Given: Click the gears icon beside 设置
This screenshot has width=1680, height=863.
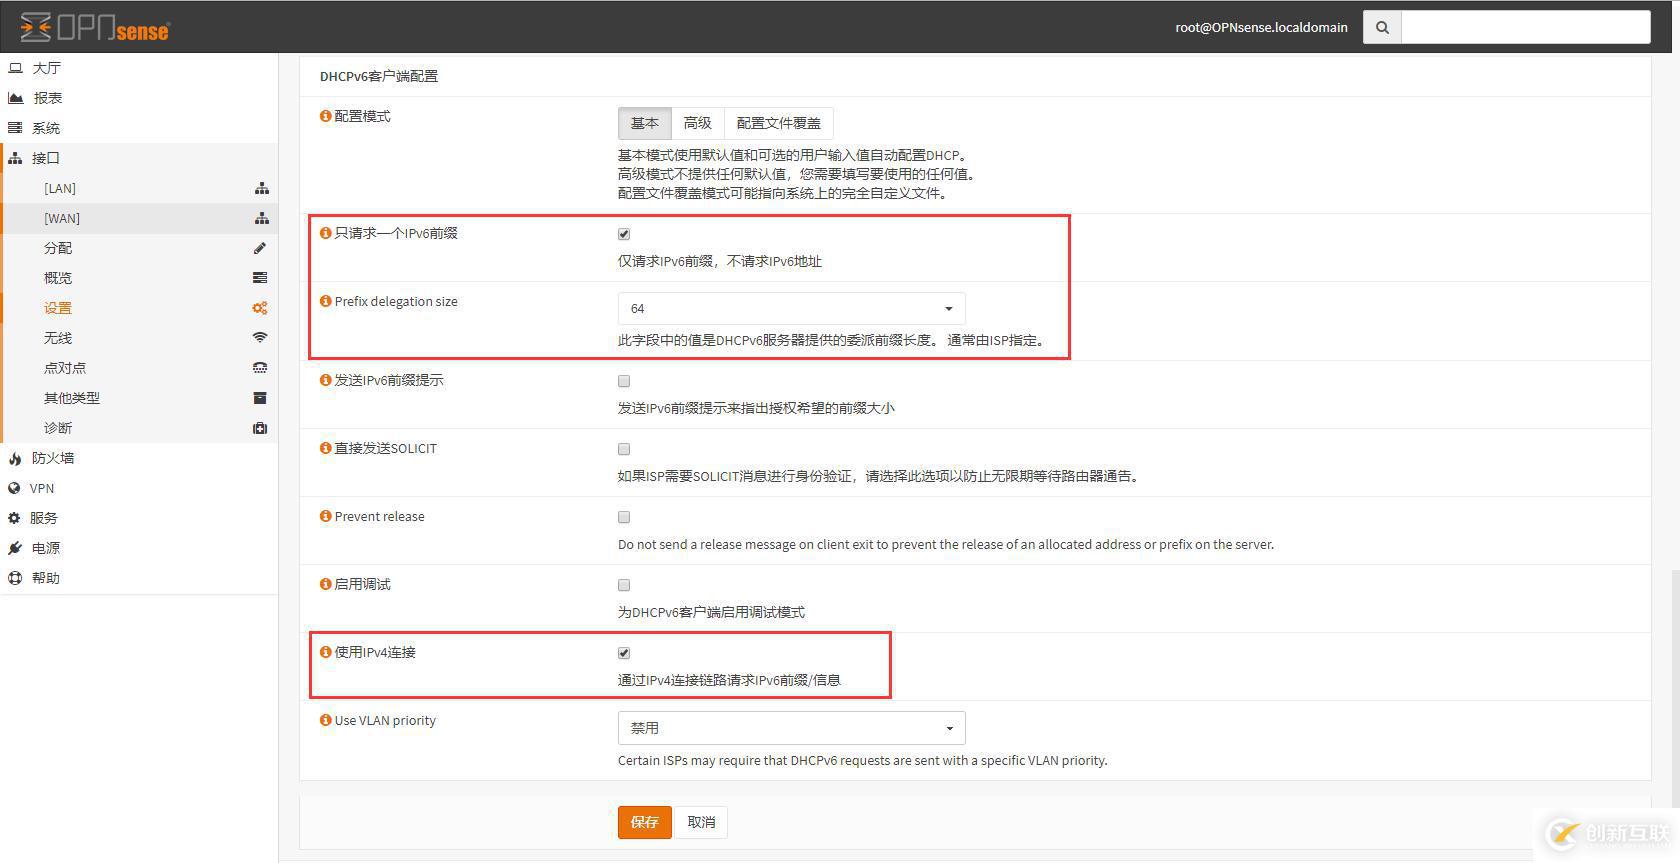Looking at the screenshot, I should click(x=260, y=308).
